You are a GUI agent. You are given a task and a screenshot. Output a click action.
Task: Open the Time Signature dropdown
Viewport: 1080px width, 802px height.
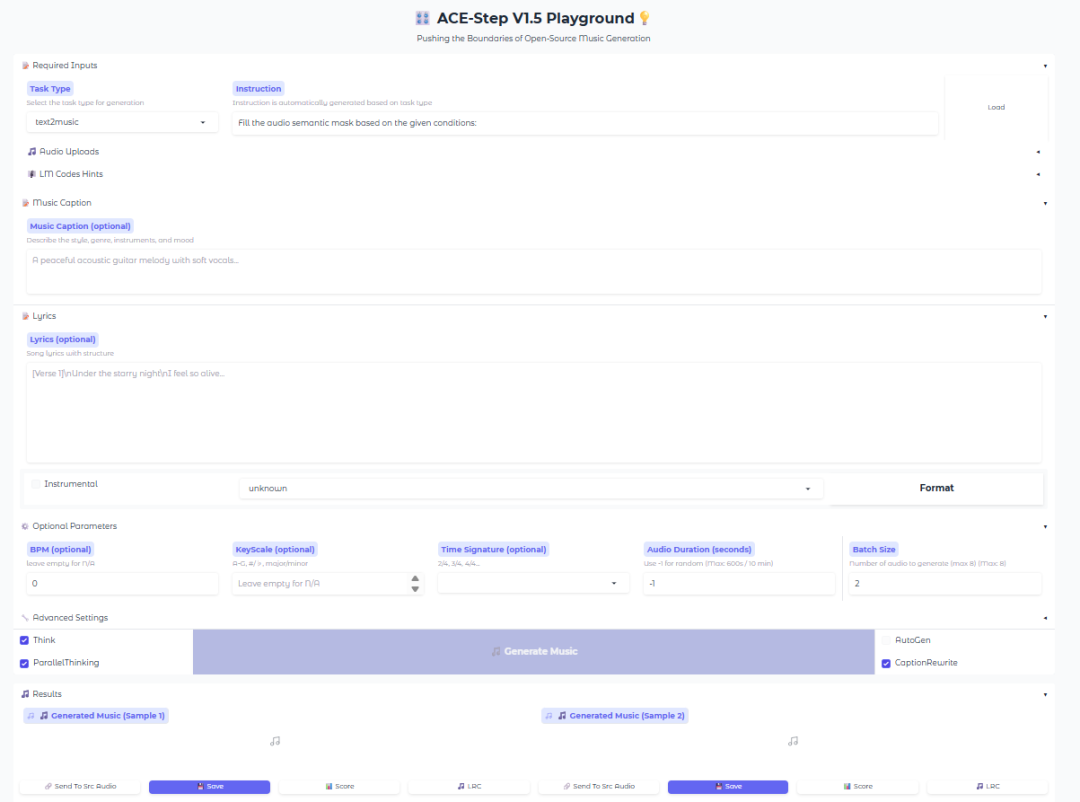point(530,583)
